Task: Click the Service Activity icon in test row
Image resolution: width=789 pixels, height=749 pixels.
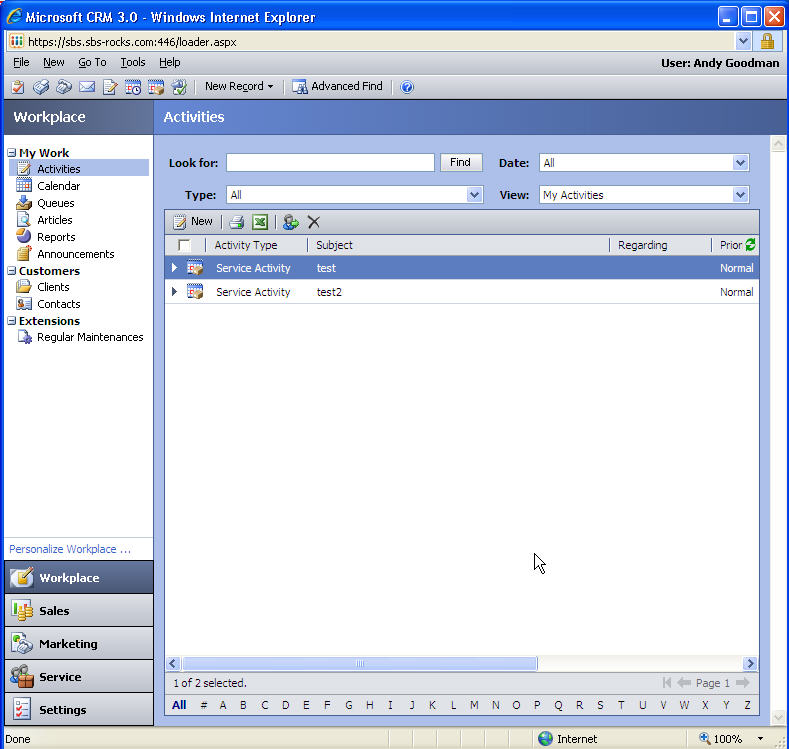Action: pos(195,268)
